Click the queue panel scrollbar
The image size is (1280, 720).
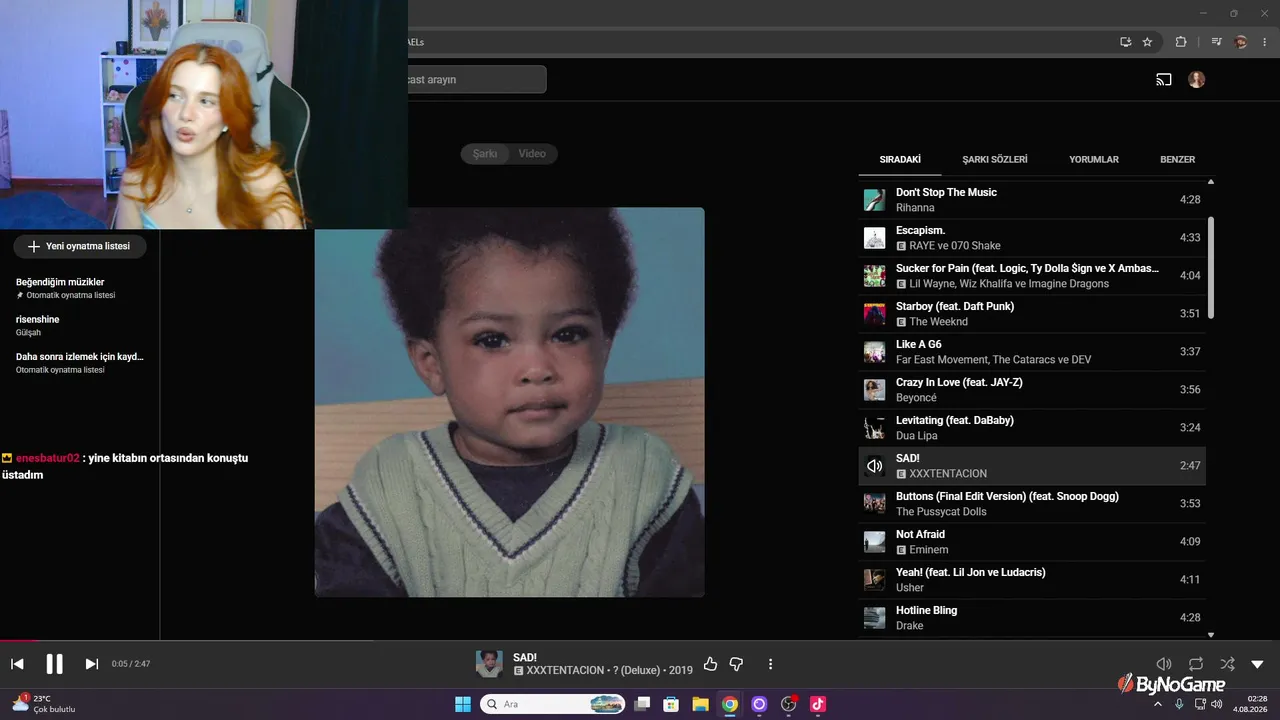coord(1211,268)
